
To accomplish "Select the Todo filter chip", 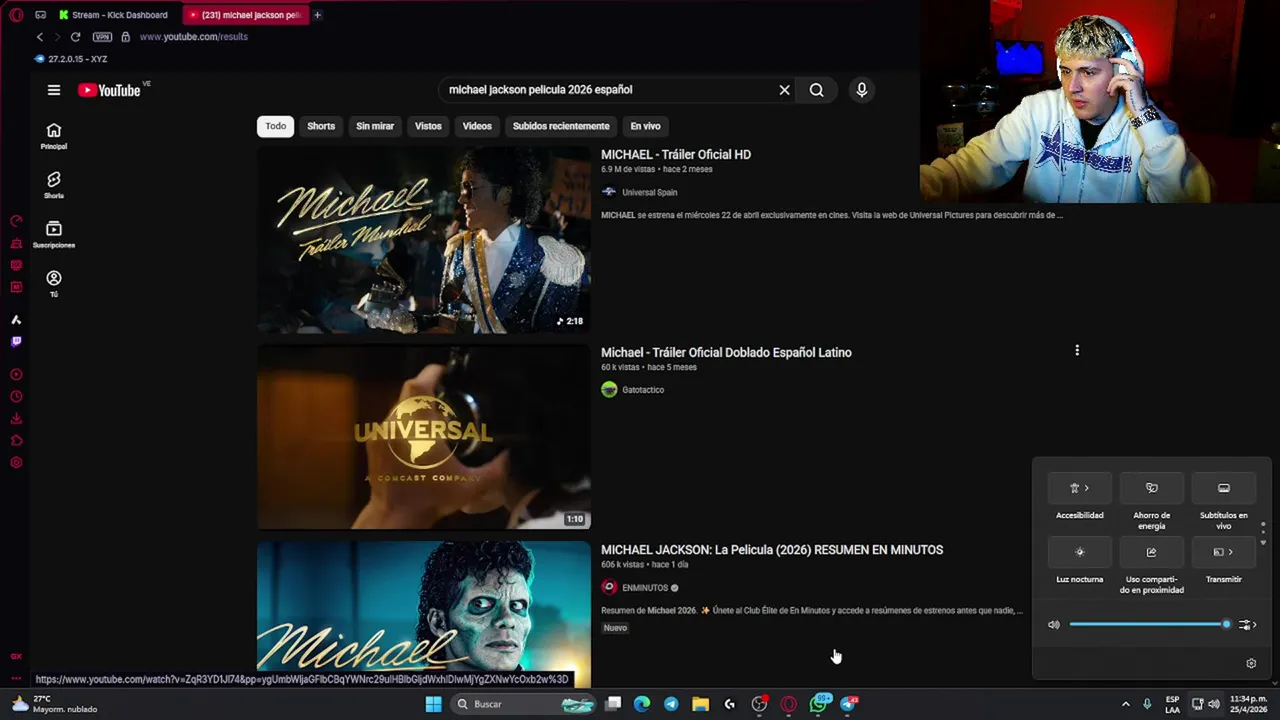I will [276, 126].
